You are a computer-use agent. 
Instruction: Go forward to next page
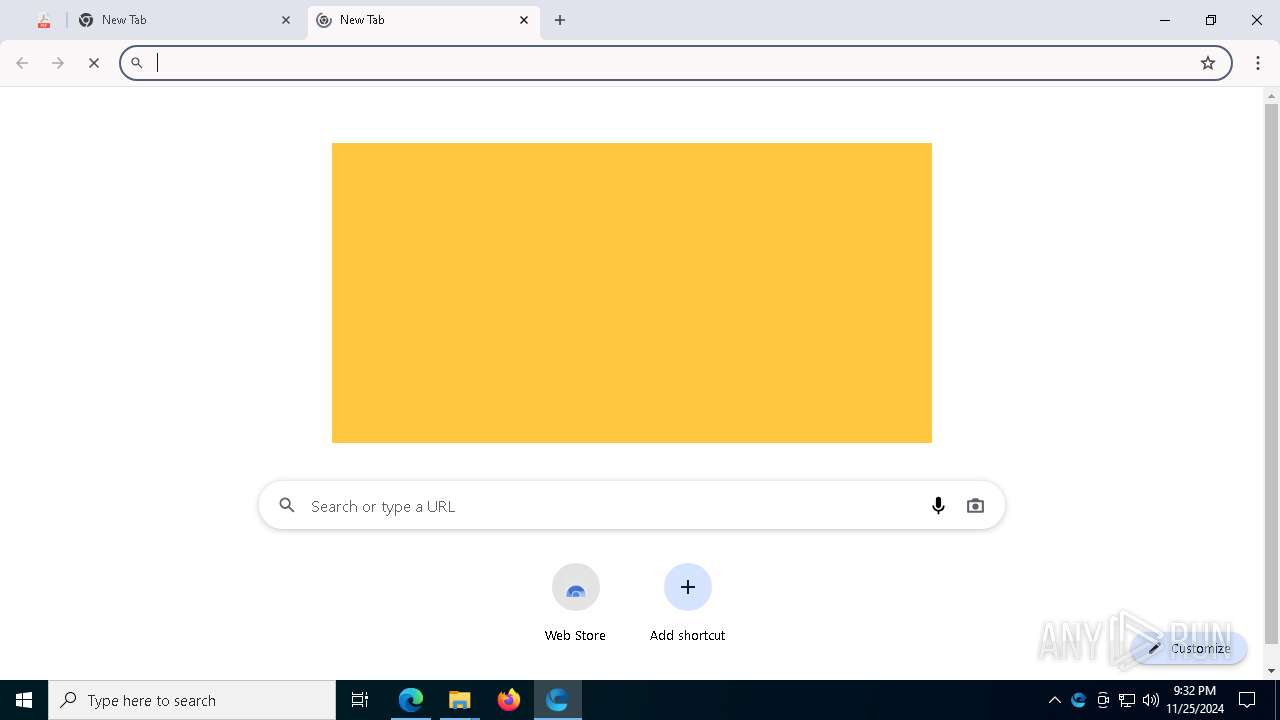tap(58, 63)
